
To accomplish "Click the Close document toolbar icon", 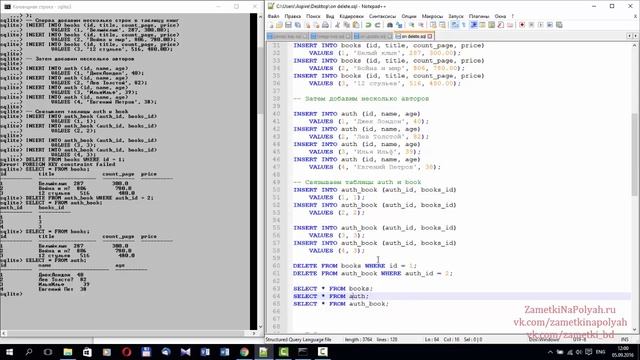I will 307,25.
